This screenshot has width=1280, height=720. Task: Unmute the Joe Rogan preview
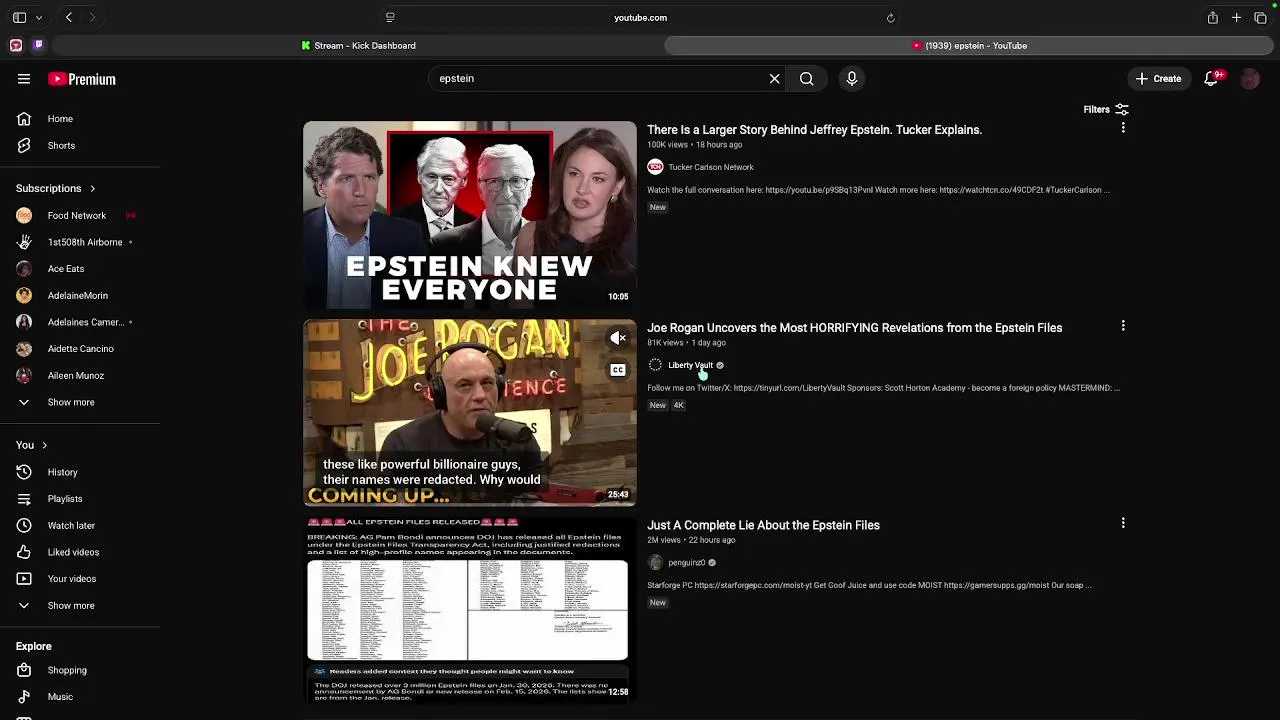point(618,338)
